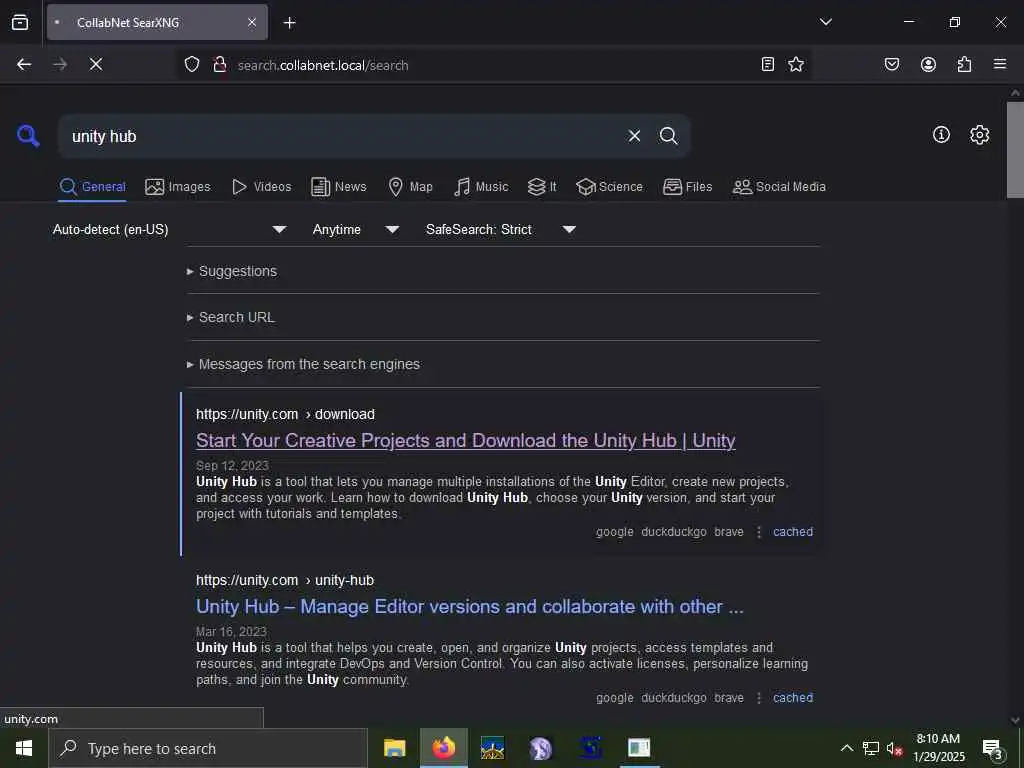List all tabs dropdown arrow
The image size is (1024, 768).
coord(825,22)
